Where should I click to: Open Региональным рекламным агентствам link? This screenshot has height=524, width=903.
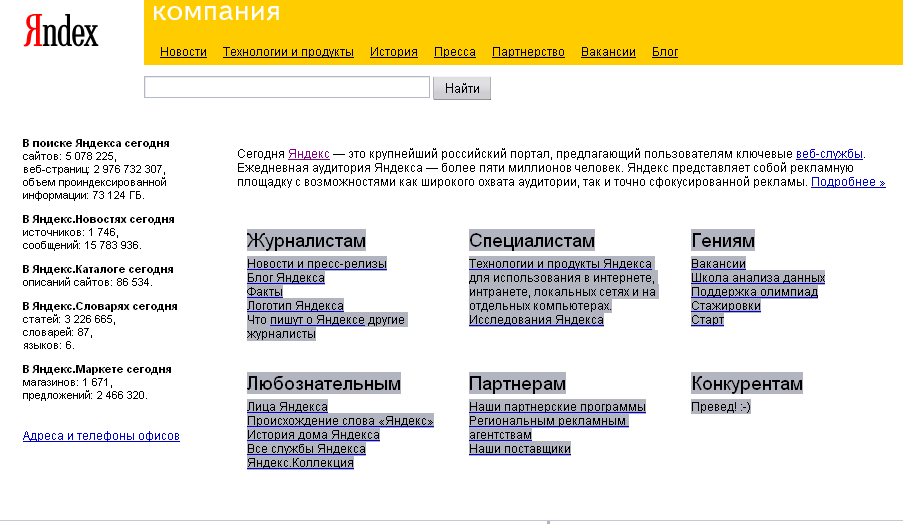point(548,427)
